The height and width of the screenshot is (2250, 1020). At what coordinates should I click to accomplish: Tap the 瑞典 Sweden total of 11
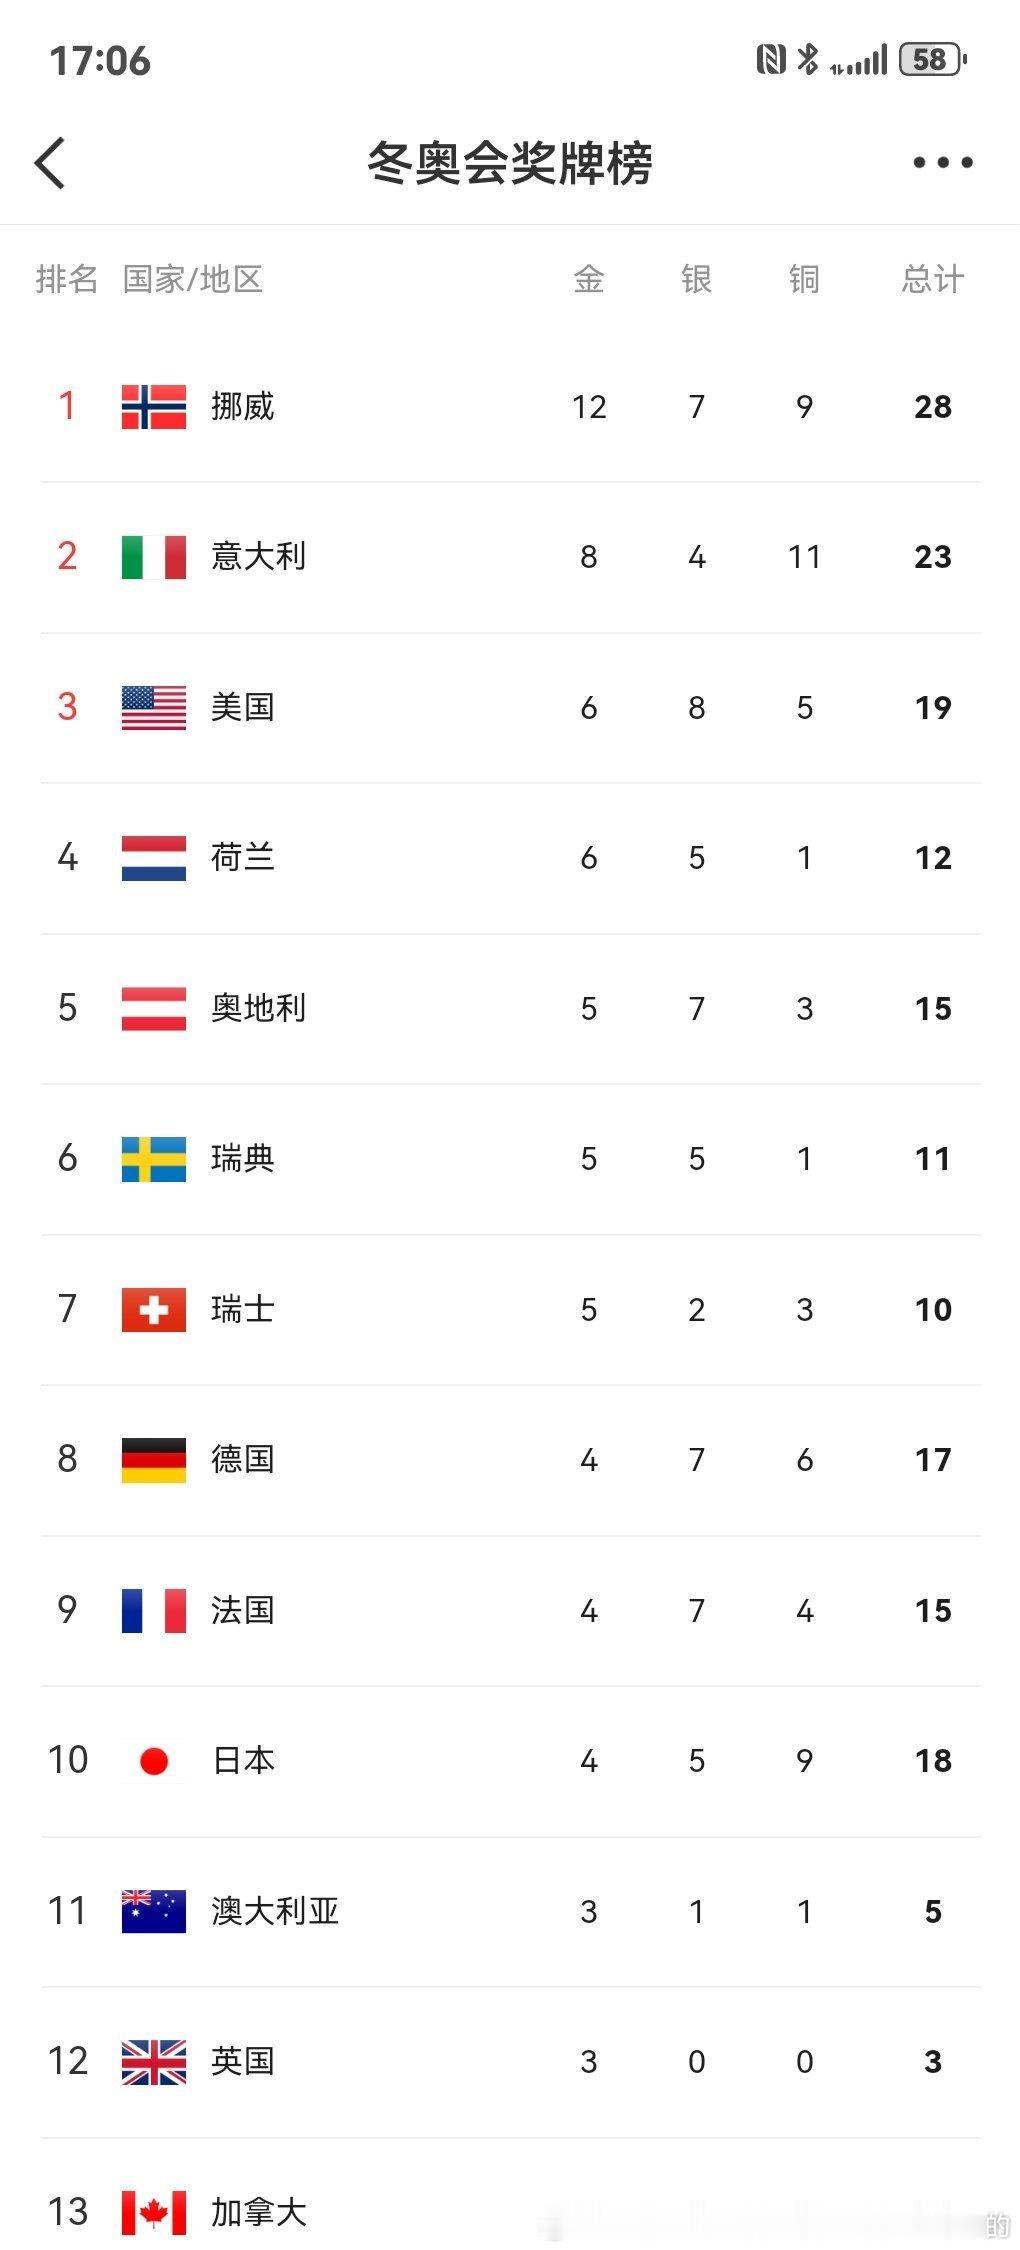[x=933, y=1159]
